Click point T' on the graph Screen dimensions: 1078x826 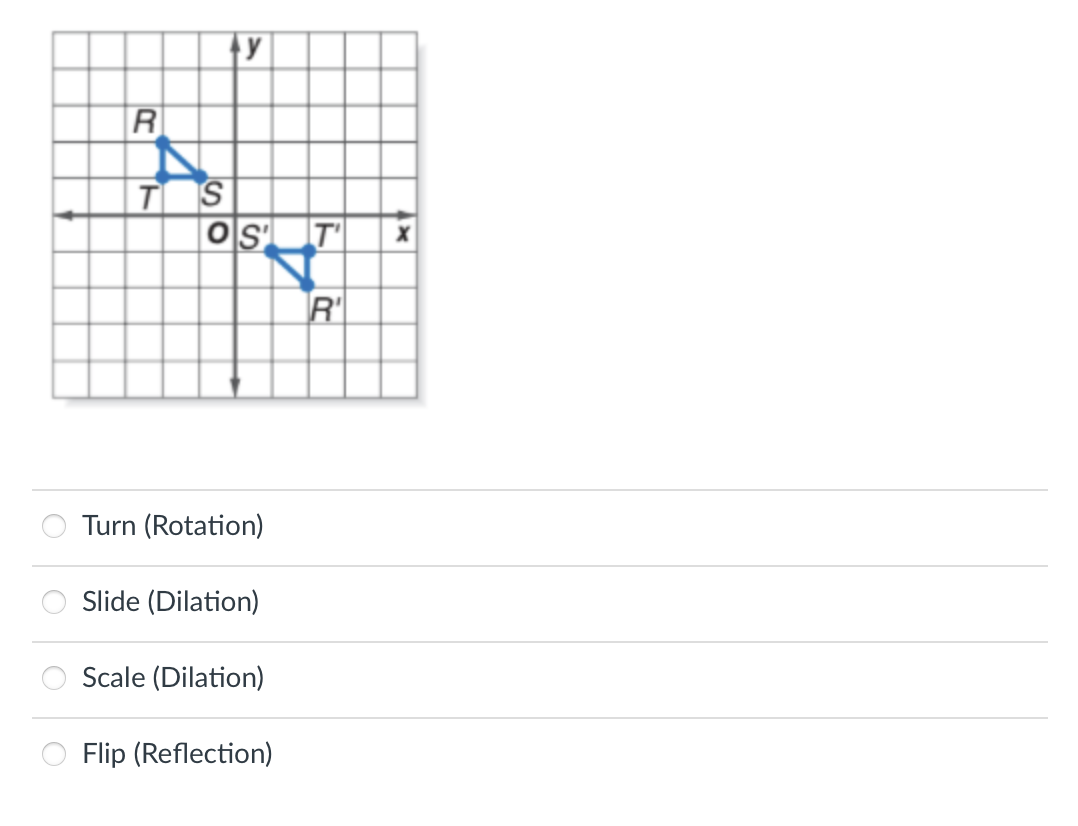[x=310, y=252]
